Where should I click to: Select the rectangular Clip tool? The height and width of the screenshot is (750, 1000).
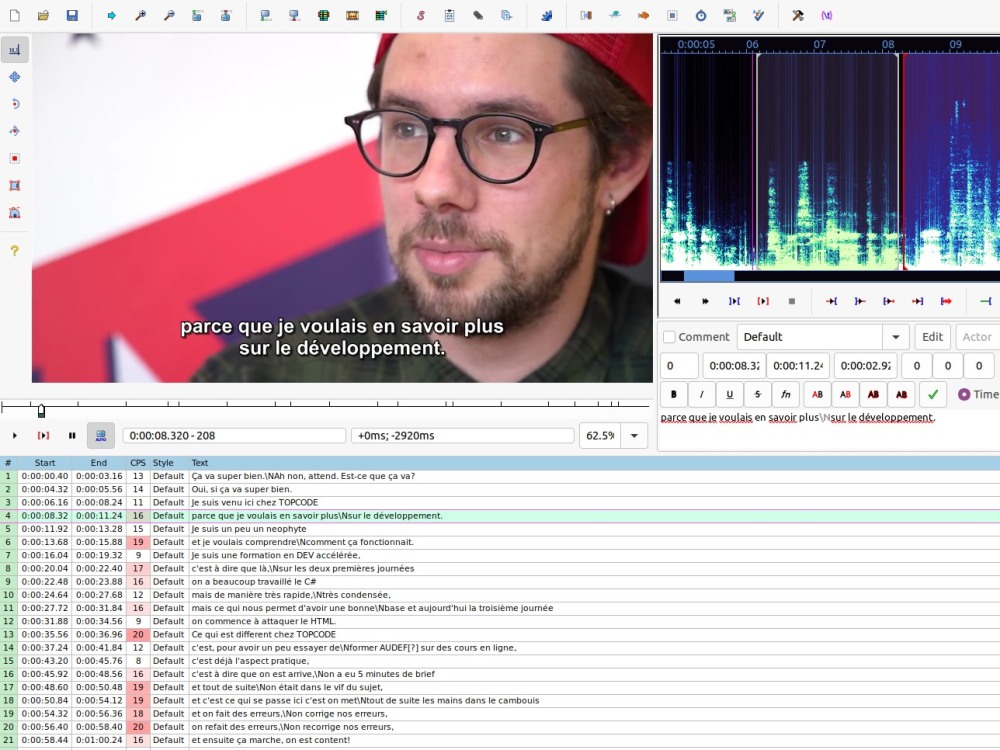(15, 186)
